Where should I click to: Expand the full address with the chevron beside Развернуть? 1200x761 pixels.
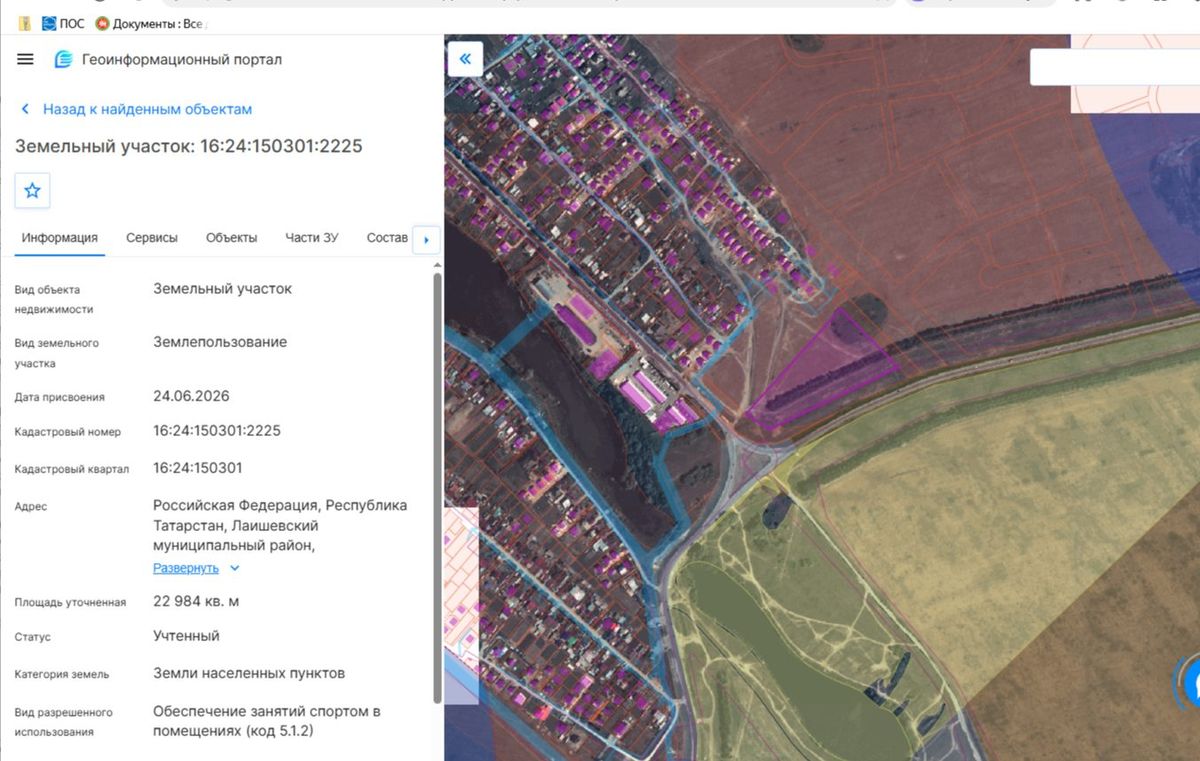[235, 568]
